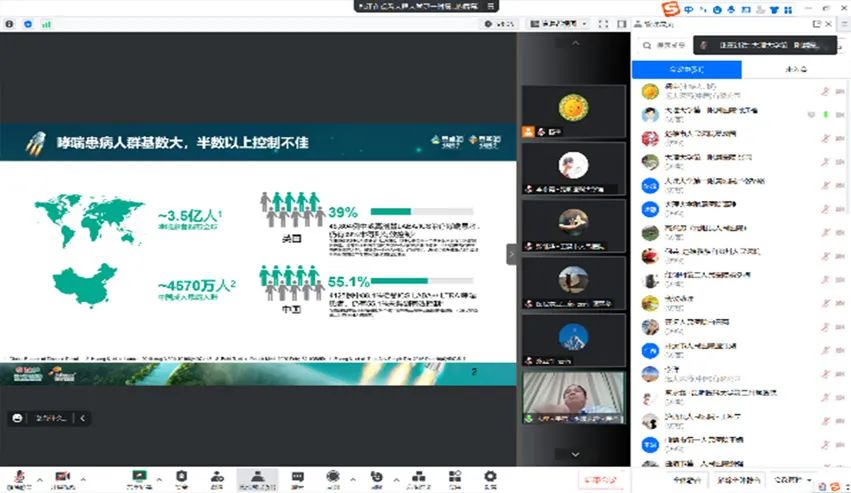This screenshot has width=851, height=493.
Task: Open the view layout dropdown at top
Action: 560,23
